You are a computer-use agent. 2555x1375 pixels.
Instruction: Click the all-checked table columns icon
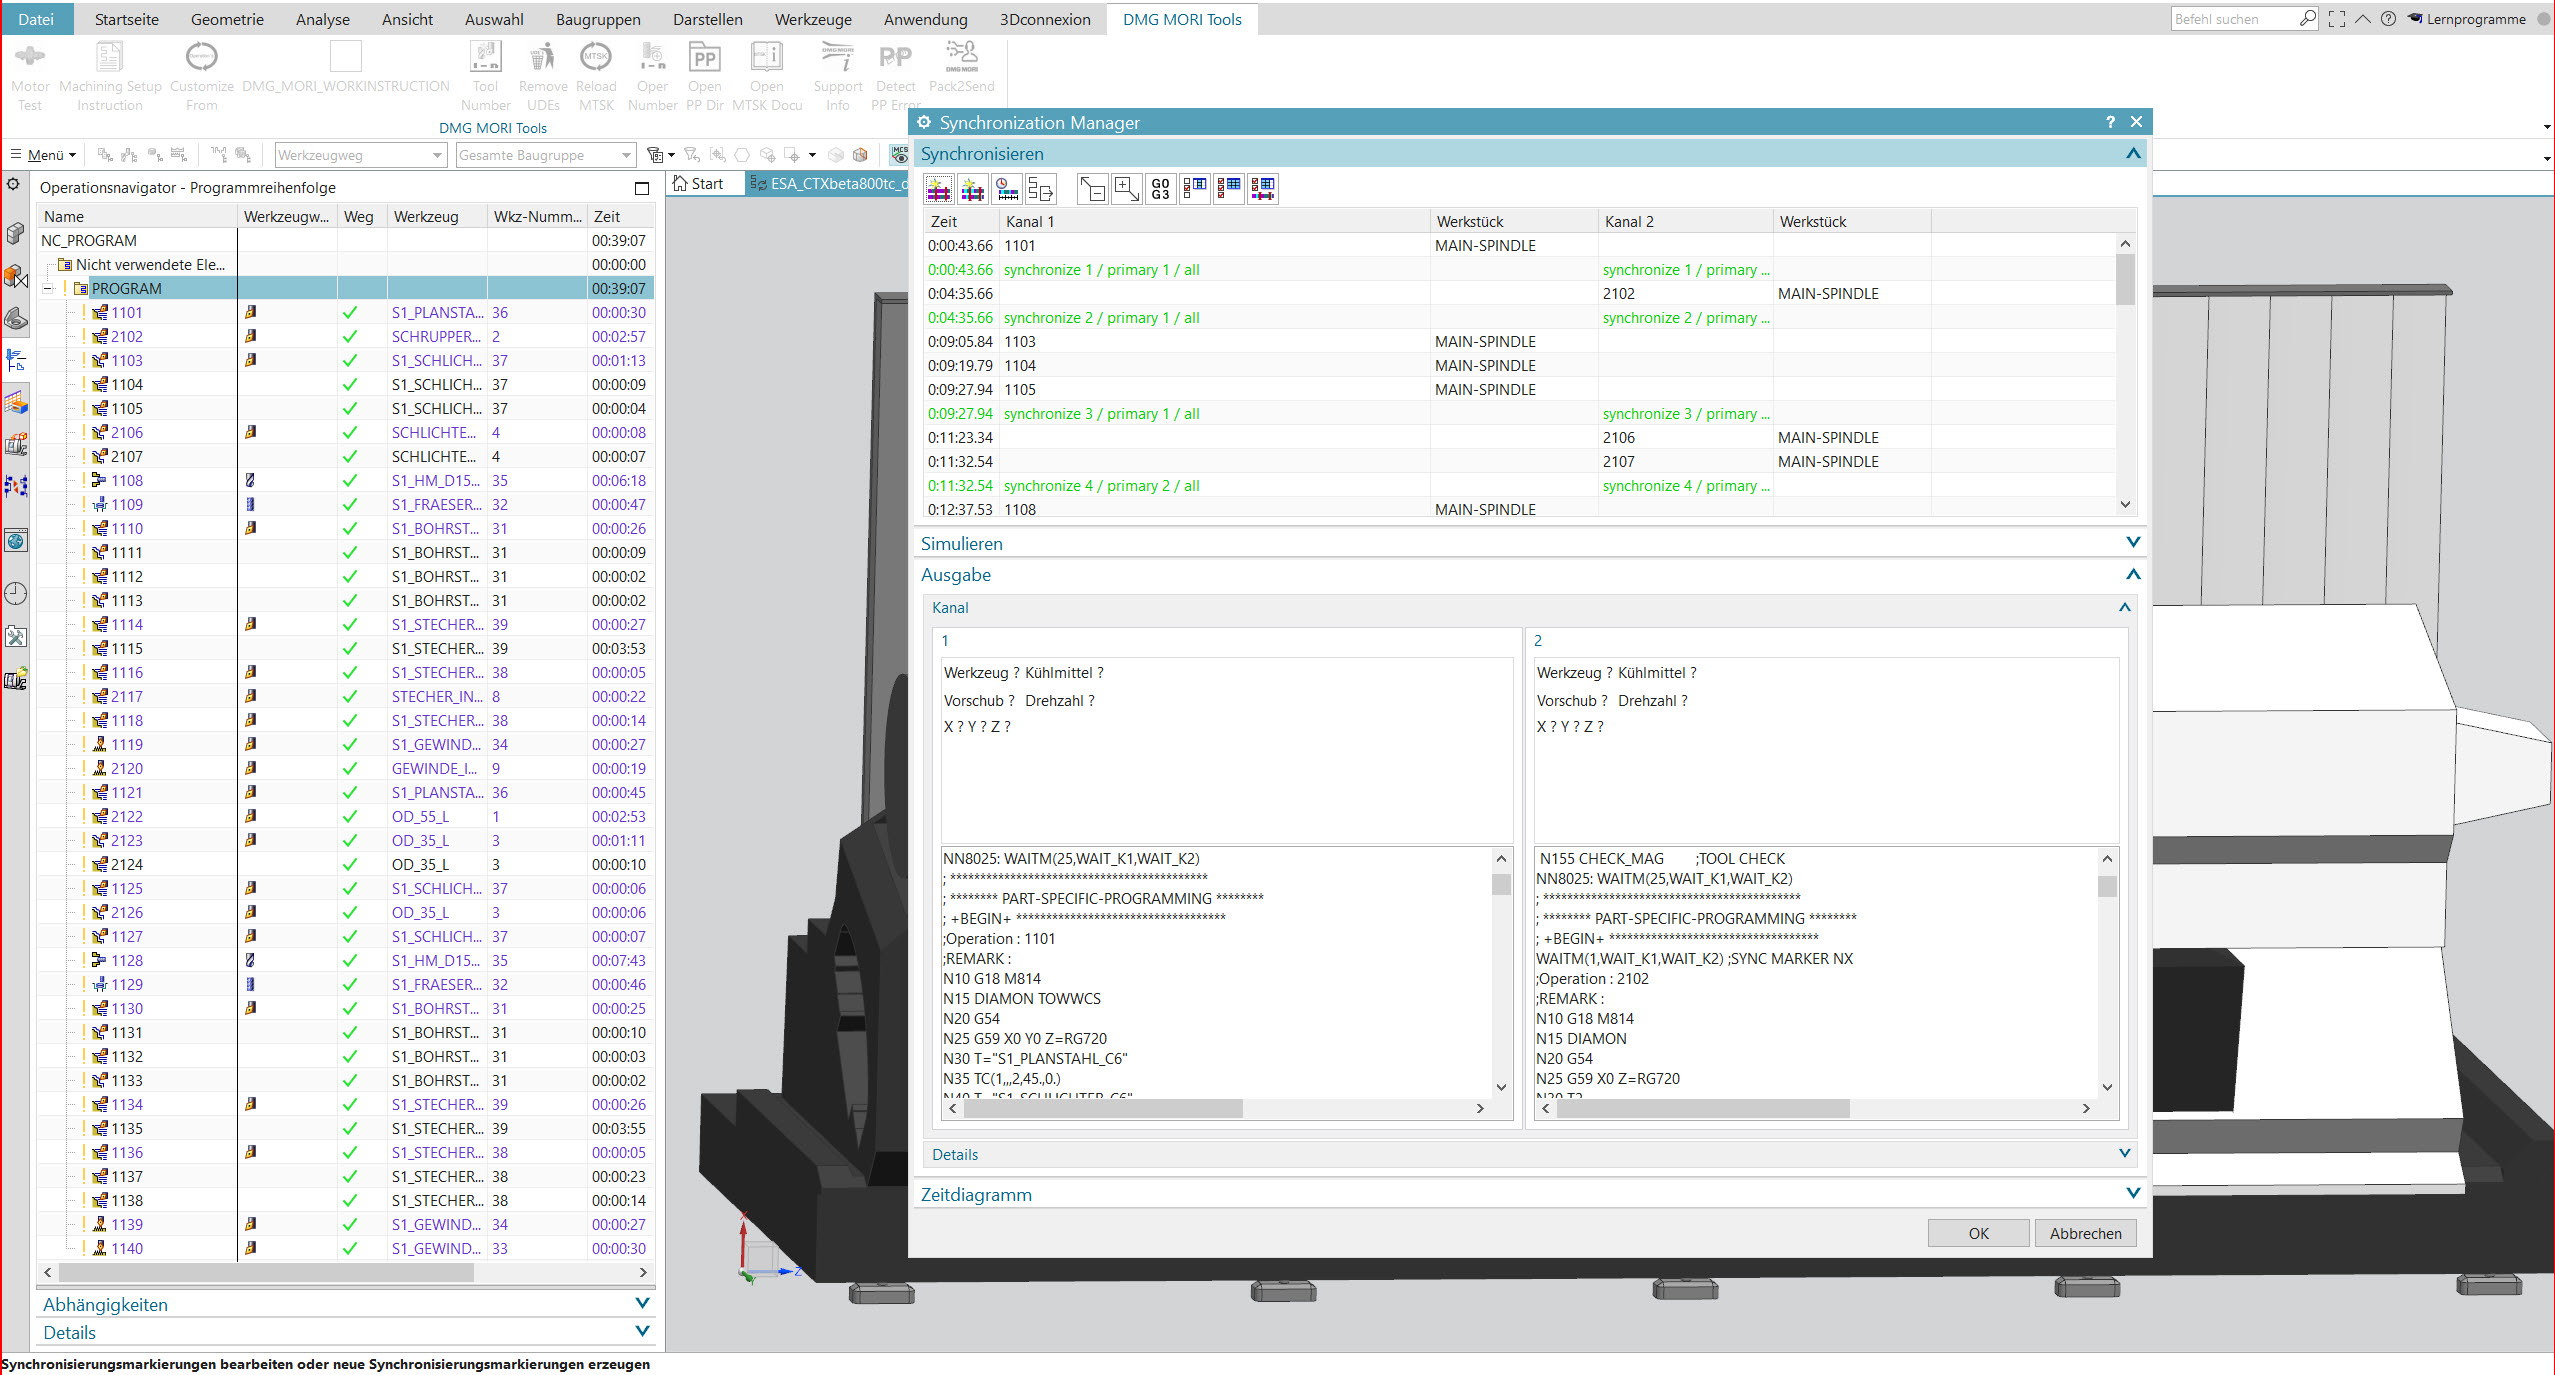pyautogui.click(x=1229, y=188)
